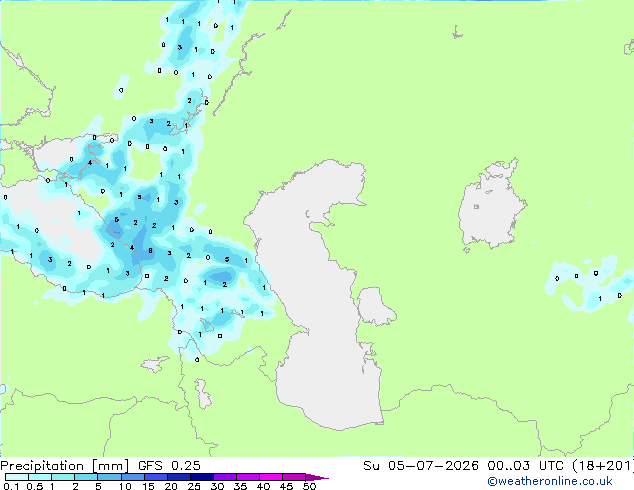Click the legend value '10'
Screen dimensions: 634x490
point(125,486)
